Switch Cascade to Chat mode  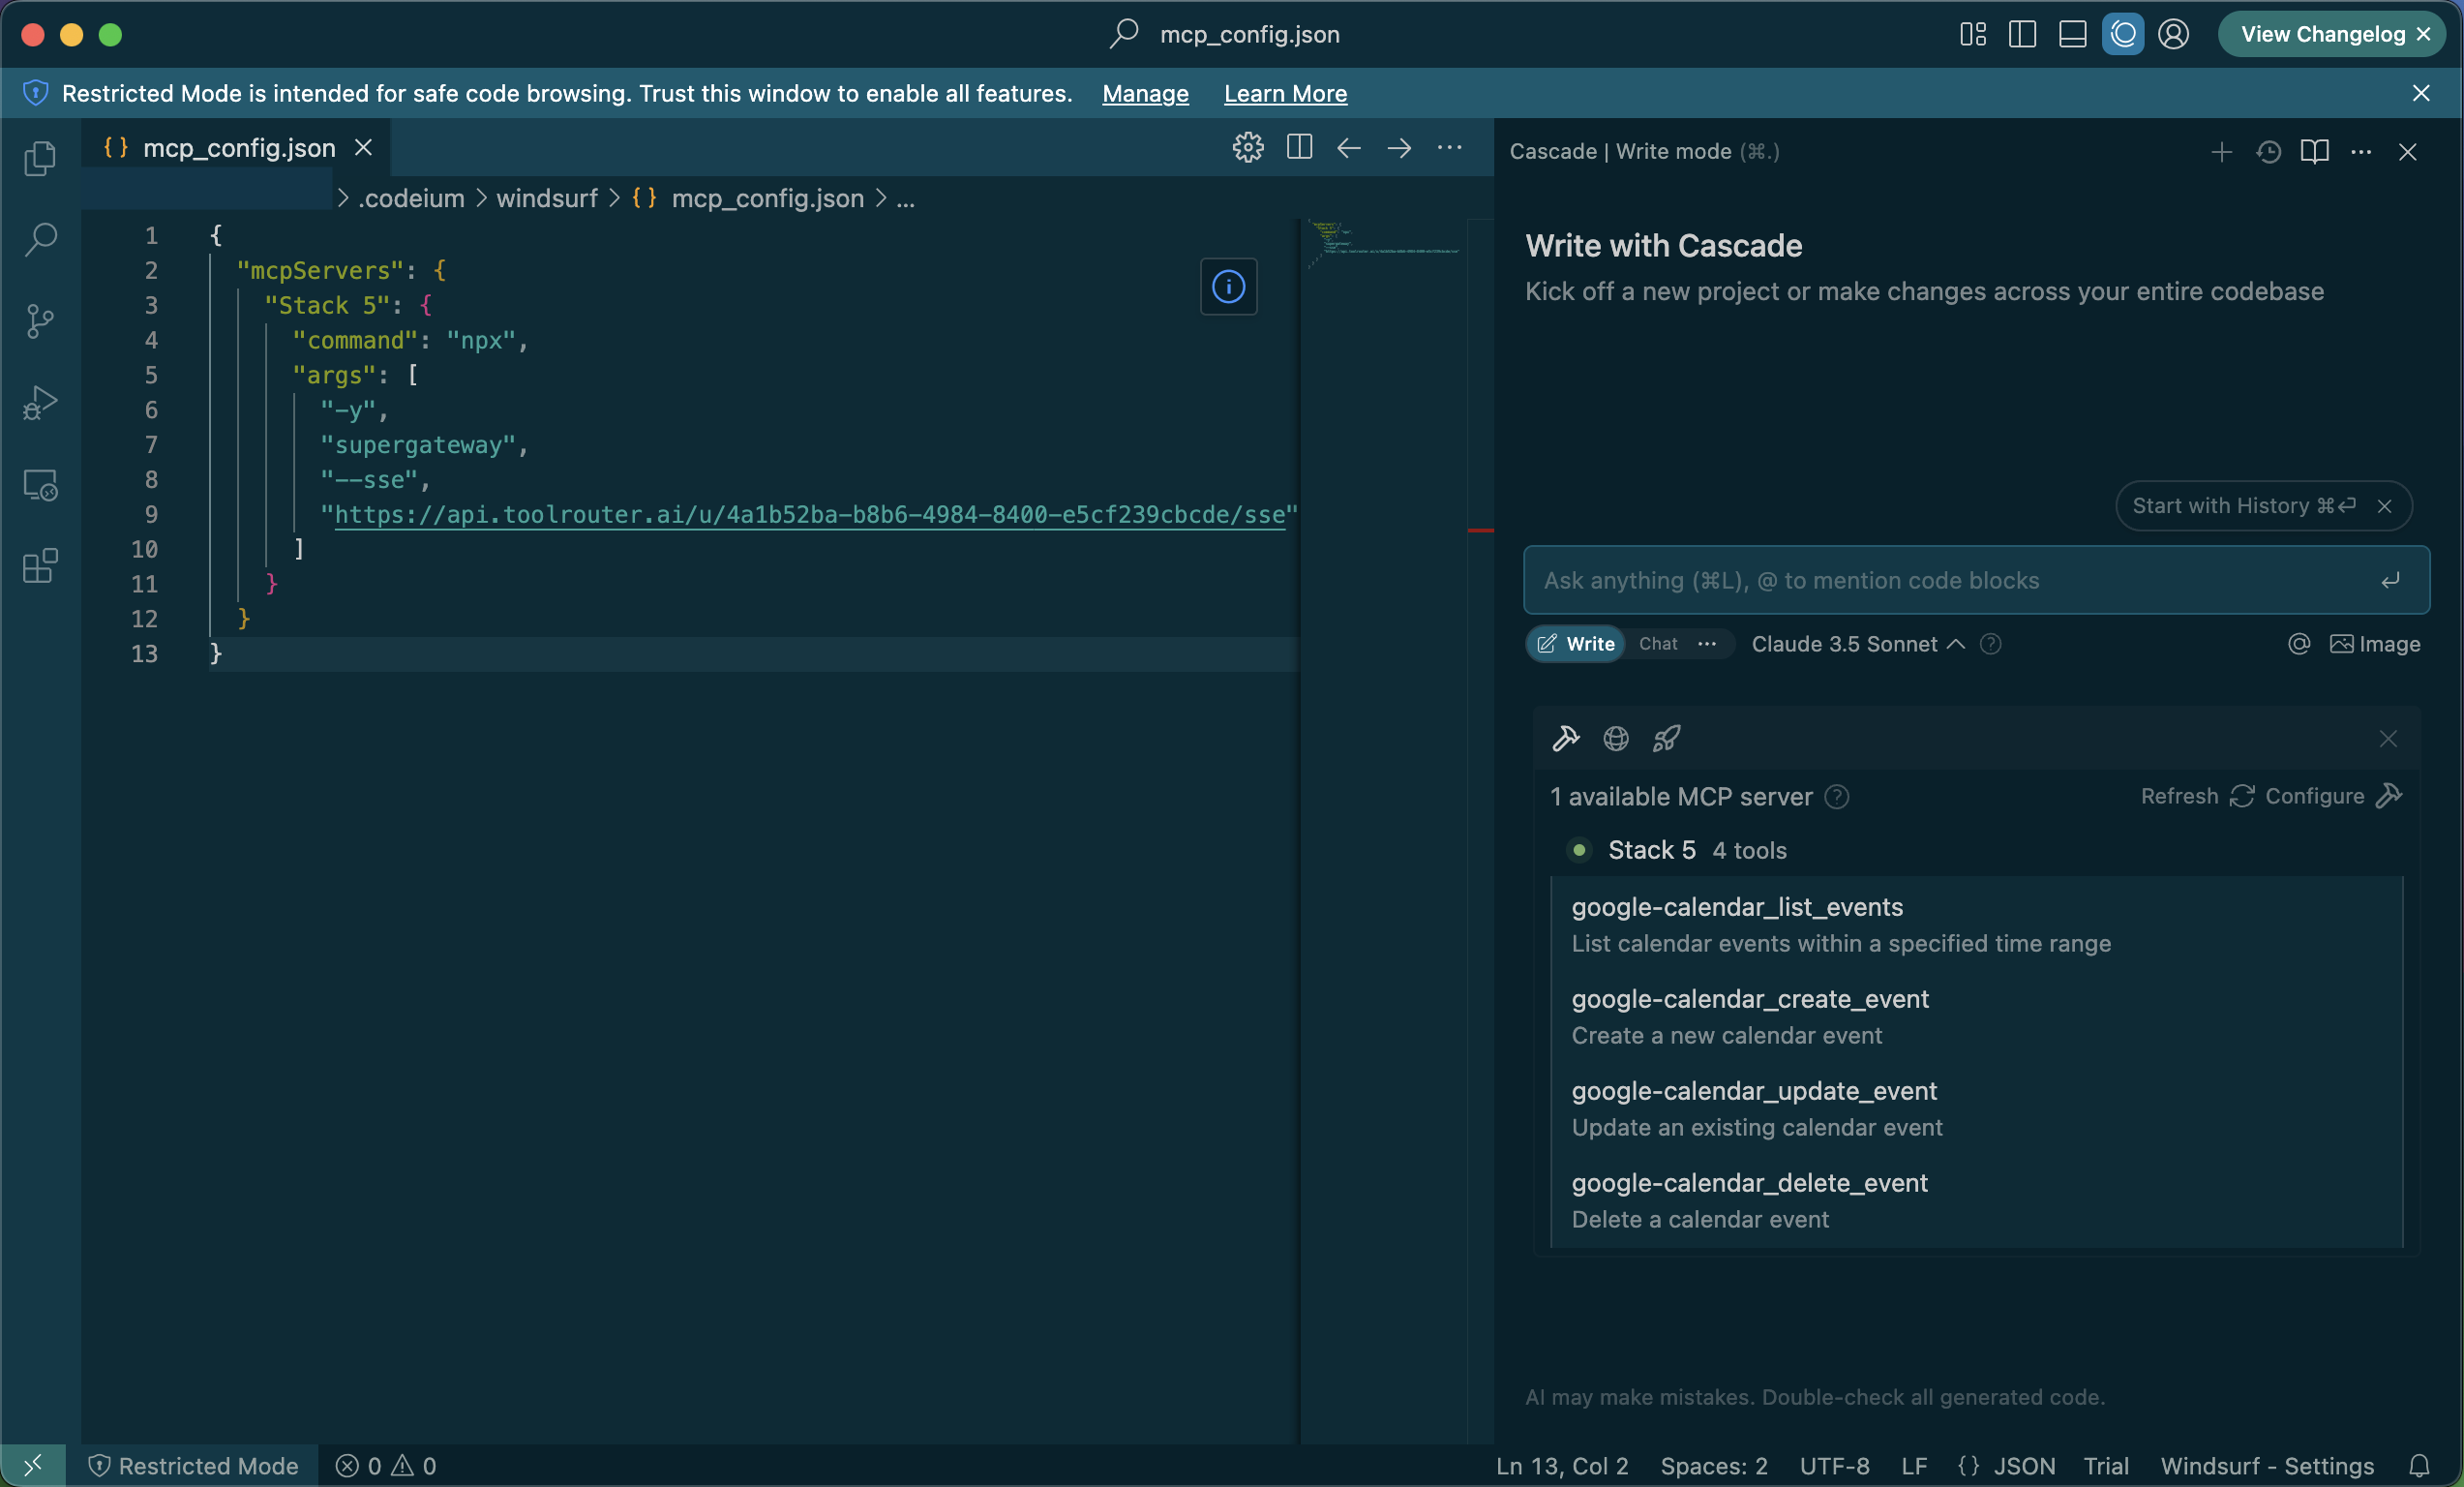pos(1657,644)
